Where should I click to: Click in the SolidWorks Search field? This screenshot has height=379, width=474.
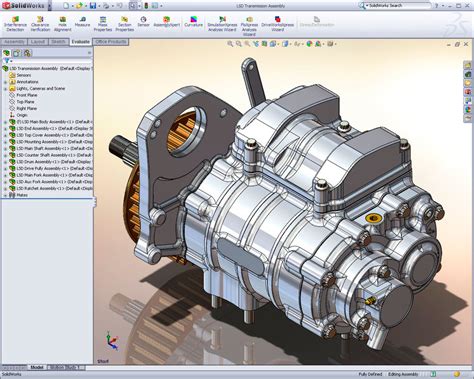click(398, 6)
